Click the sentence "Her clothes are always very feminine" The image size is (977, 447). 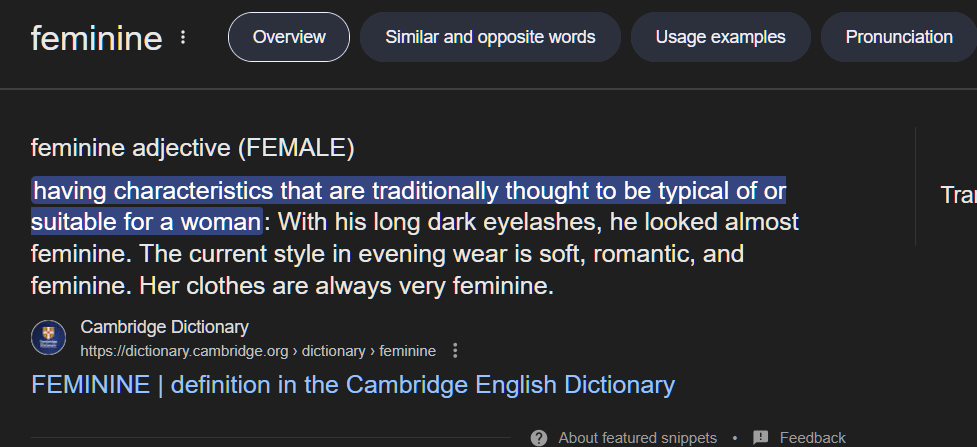tap(346, 286)
